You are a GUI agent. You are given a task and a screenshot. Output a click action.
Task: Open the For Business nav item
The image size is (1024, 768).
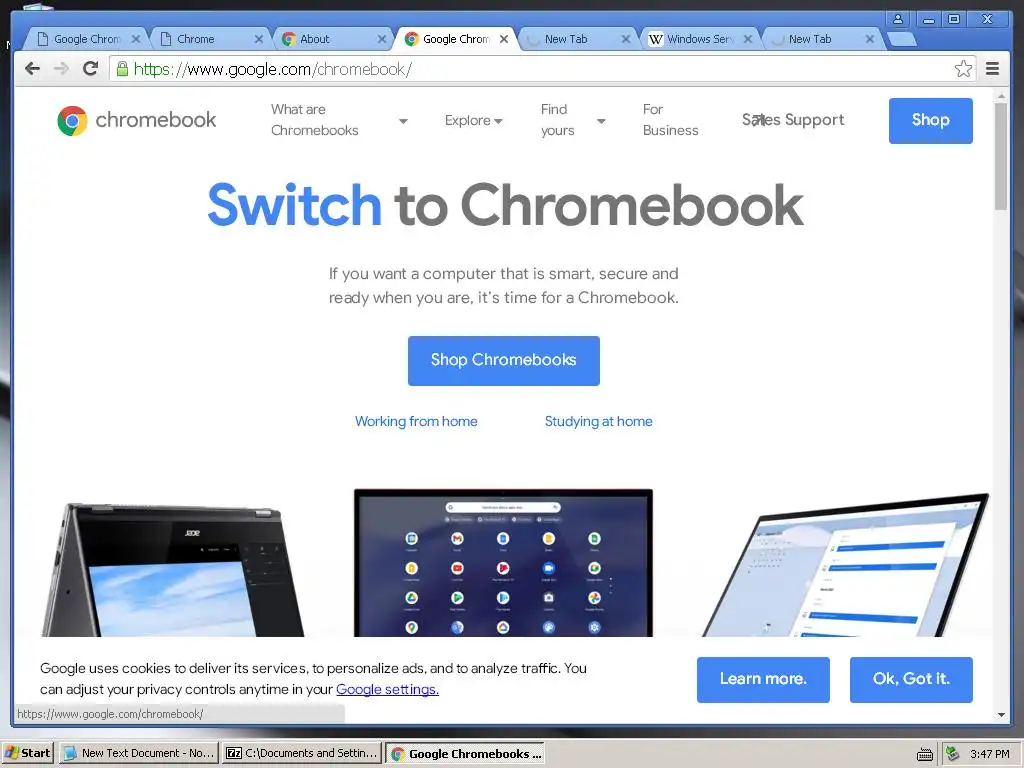(670, 120)
